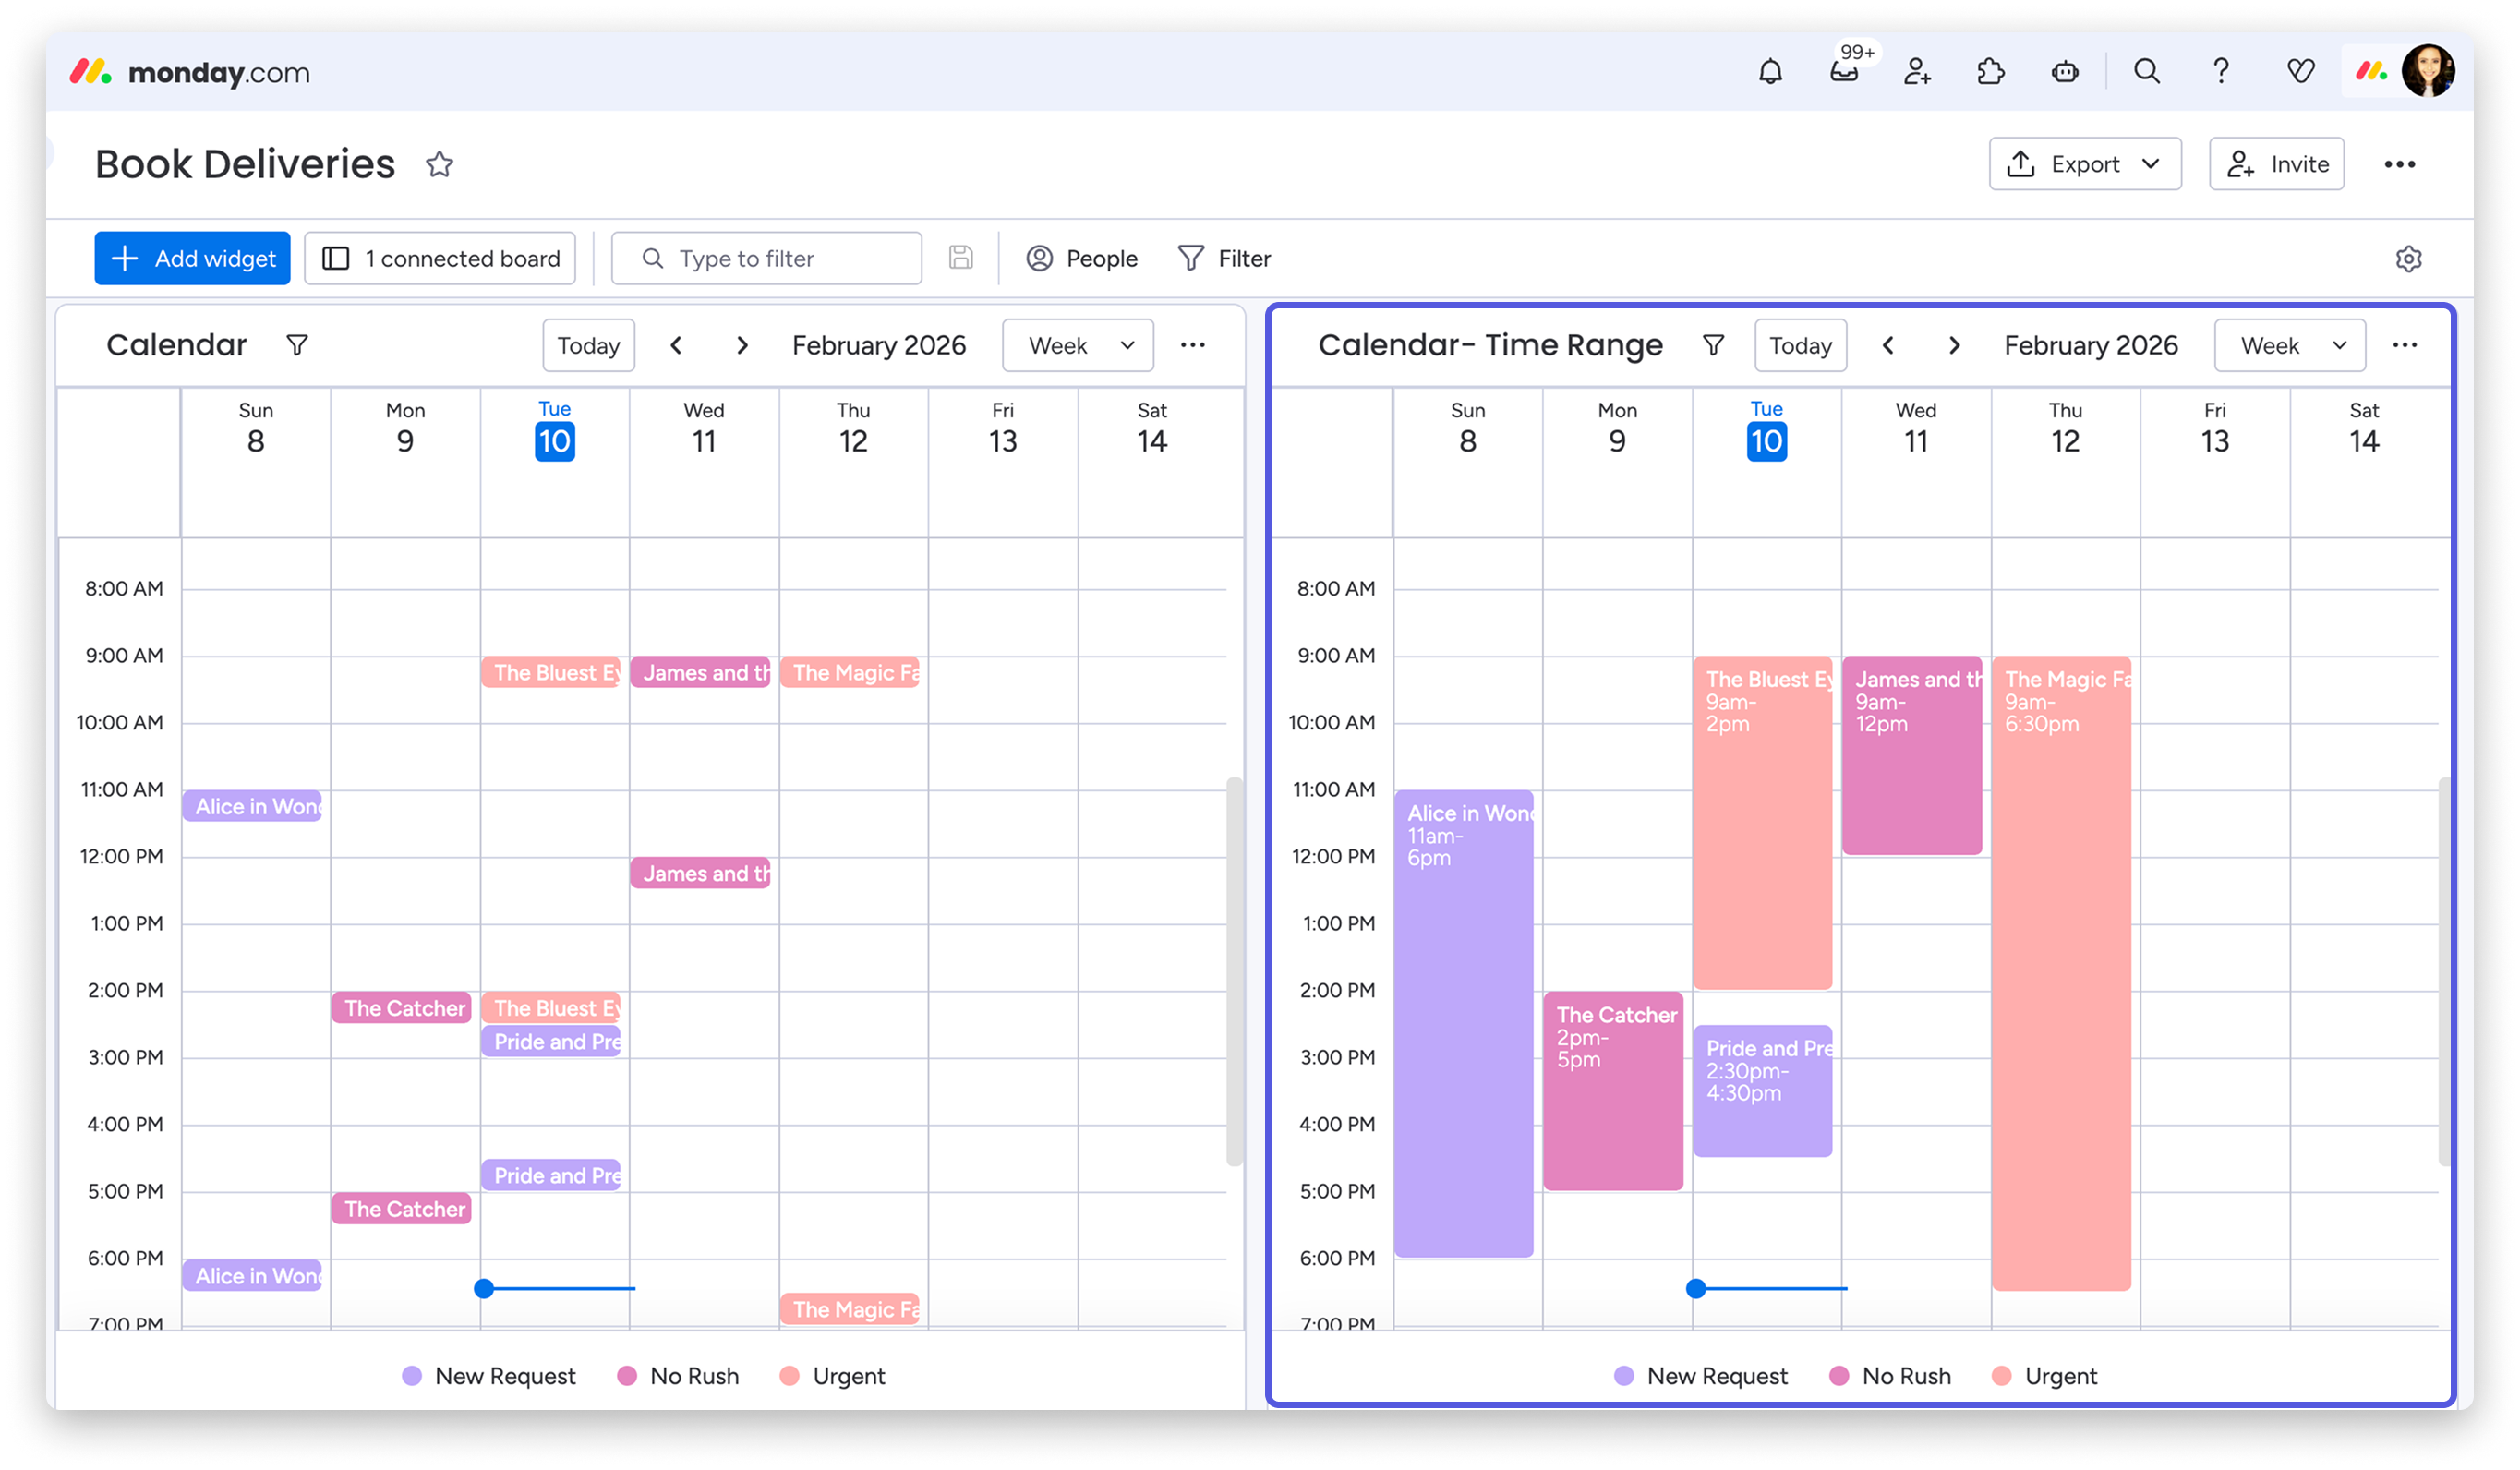Click the Calendar widget filter funnel
Screen dimensions: 2520x1470
[x=297, y=346]
